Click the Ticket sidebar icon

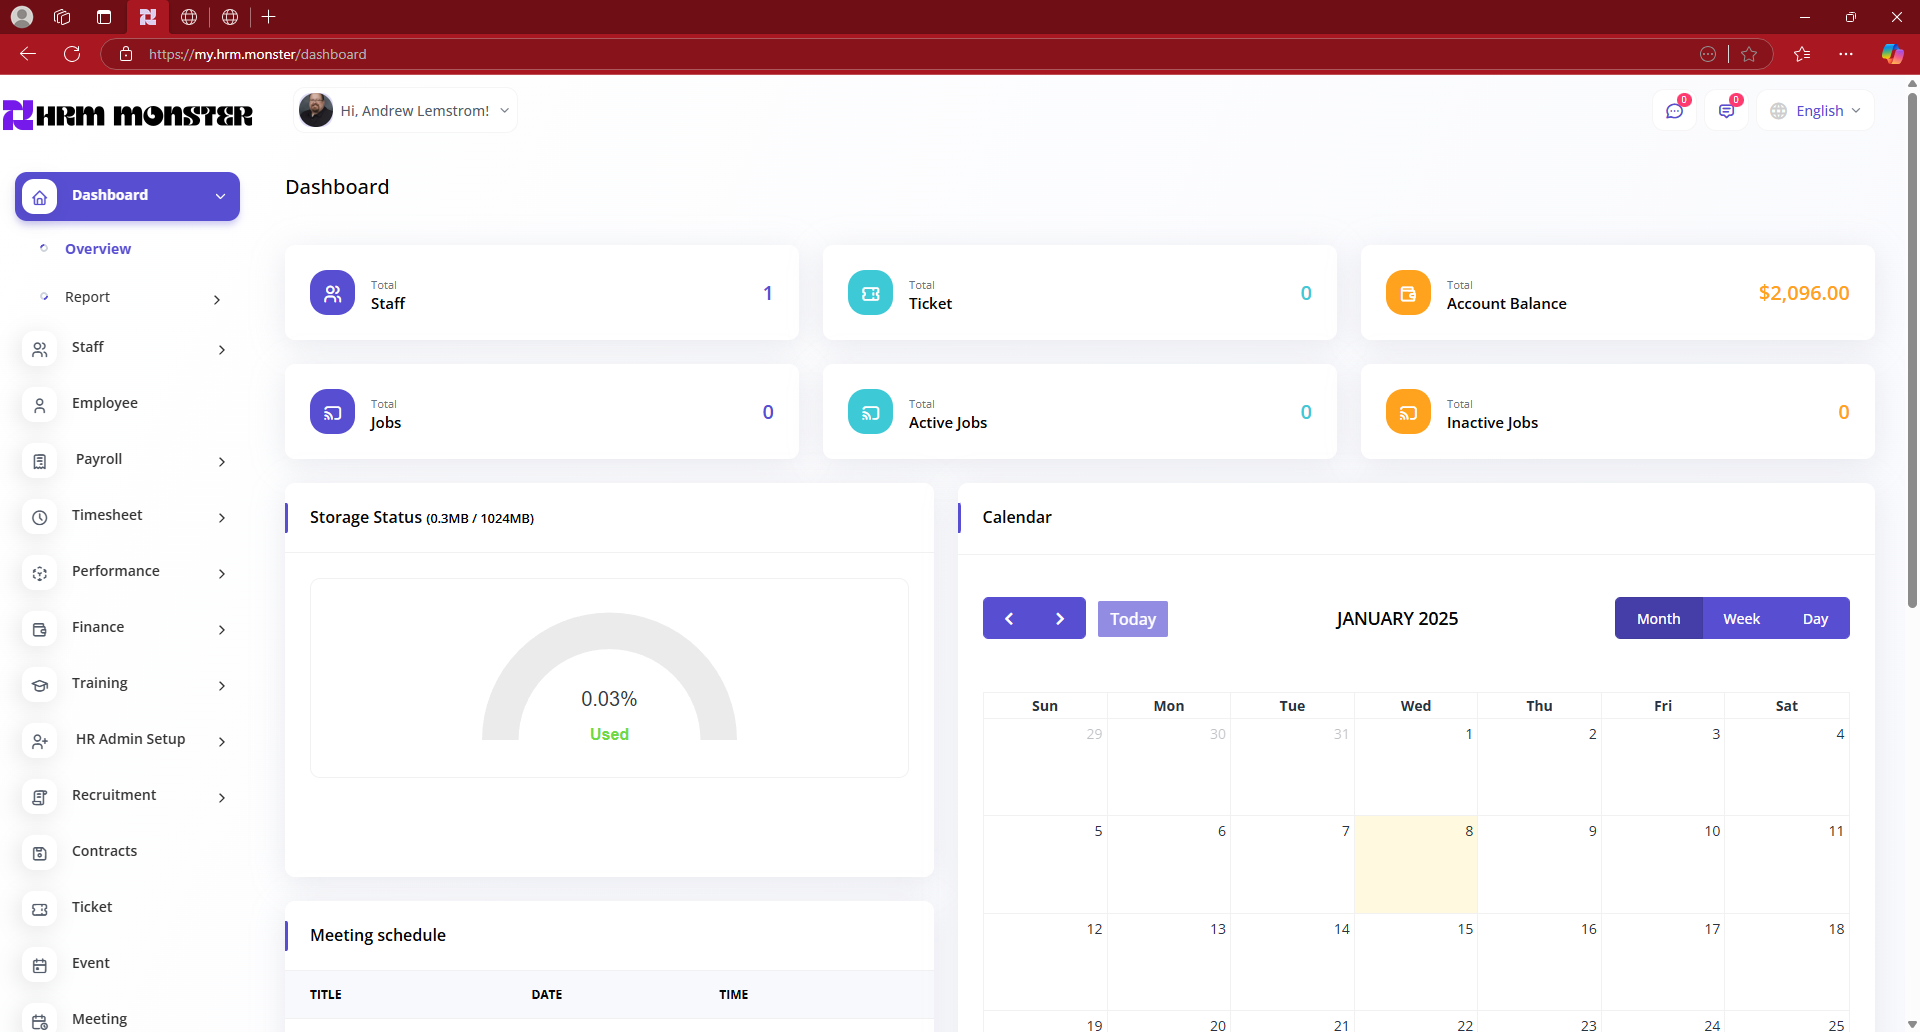point(39,909)
